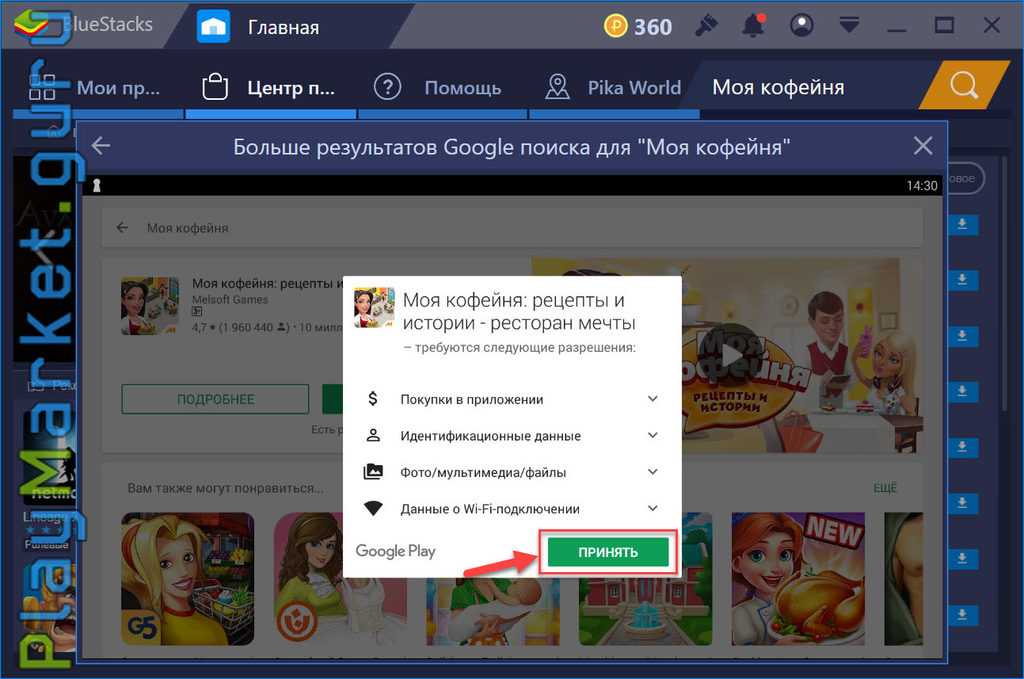The width and height of the screenshot is (1024, 679).
Task: Play the Моя кофейня promo video
Action: 731,356
